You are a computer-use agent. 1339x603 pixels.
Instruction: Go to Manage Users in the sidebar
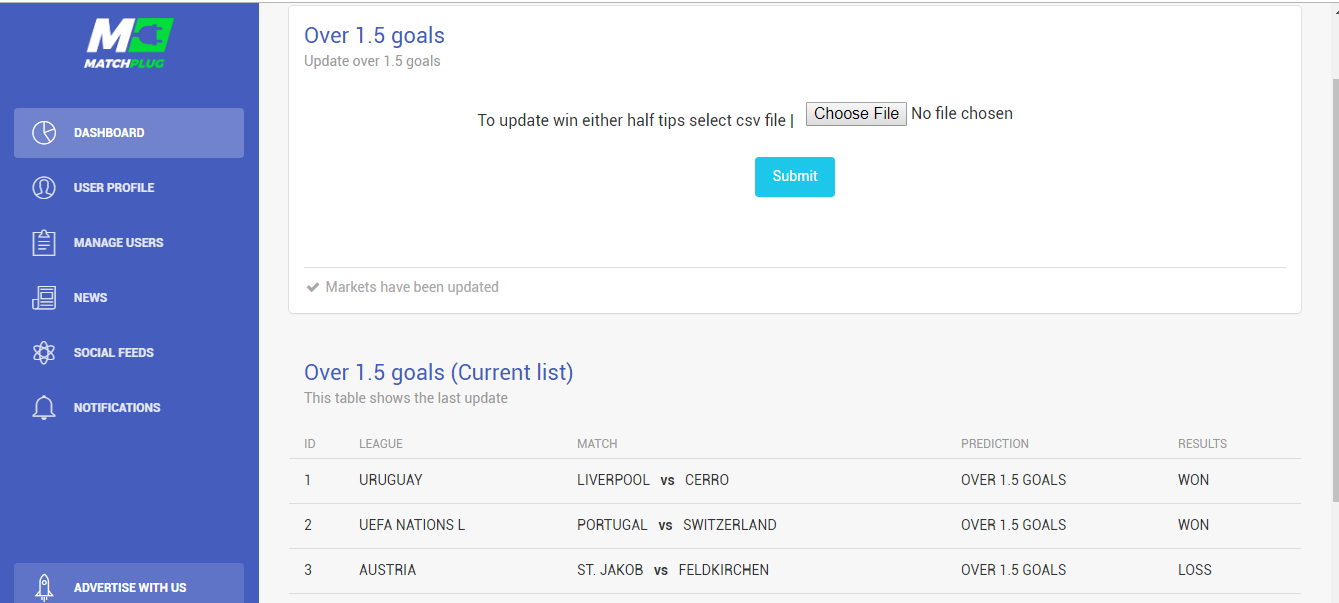click(x=129, y=243)
